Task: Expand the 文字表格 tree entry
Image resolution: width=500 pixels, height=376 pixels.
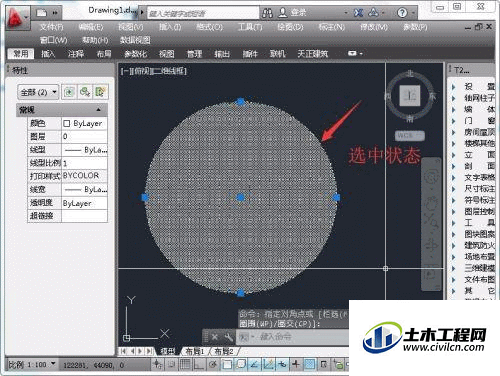Action: pyautogui.click(x=453, y=177)
